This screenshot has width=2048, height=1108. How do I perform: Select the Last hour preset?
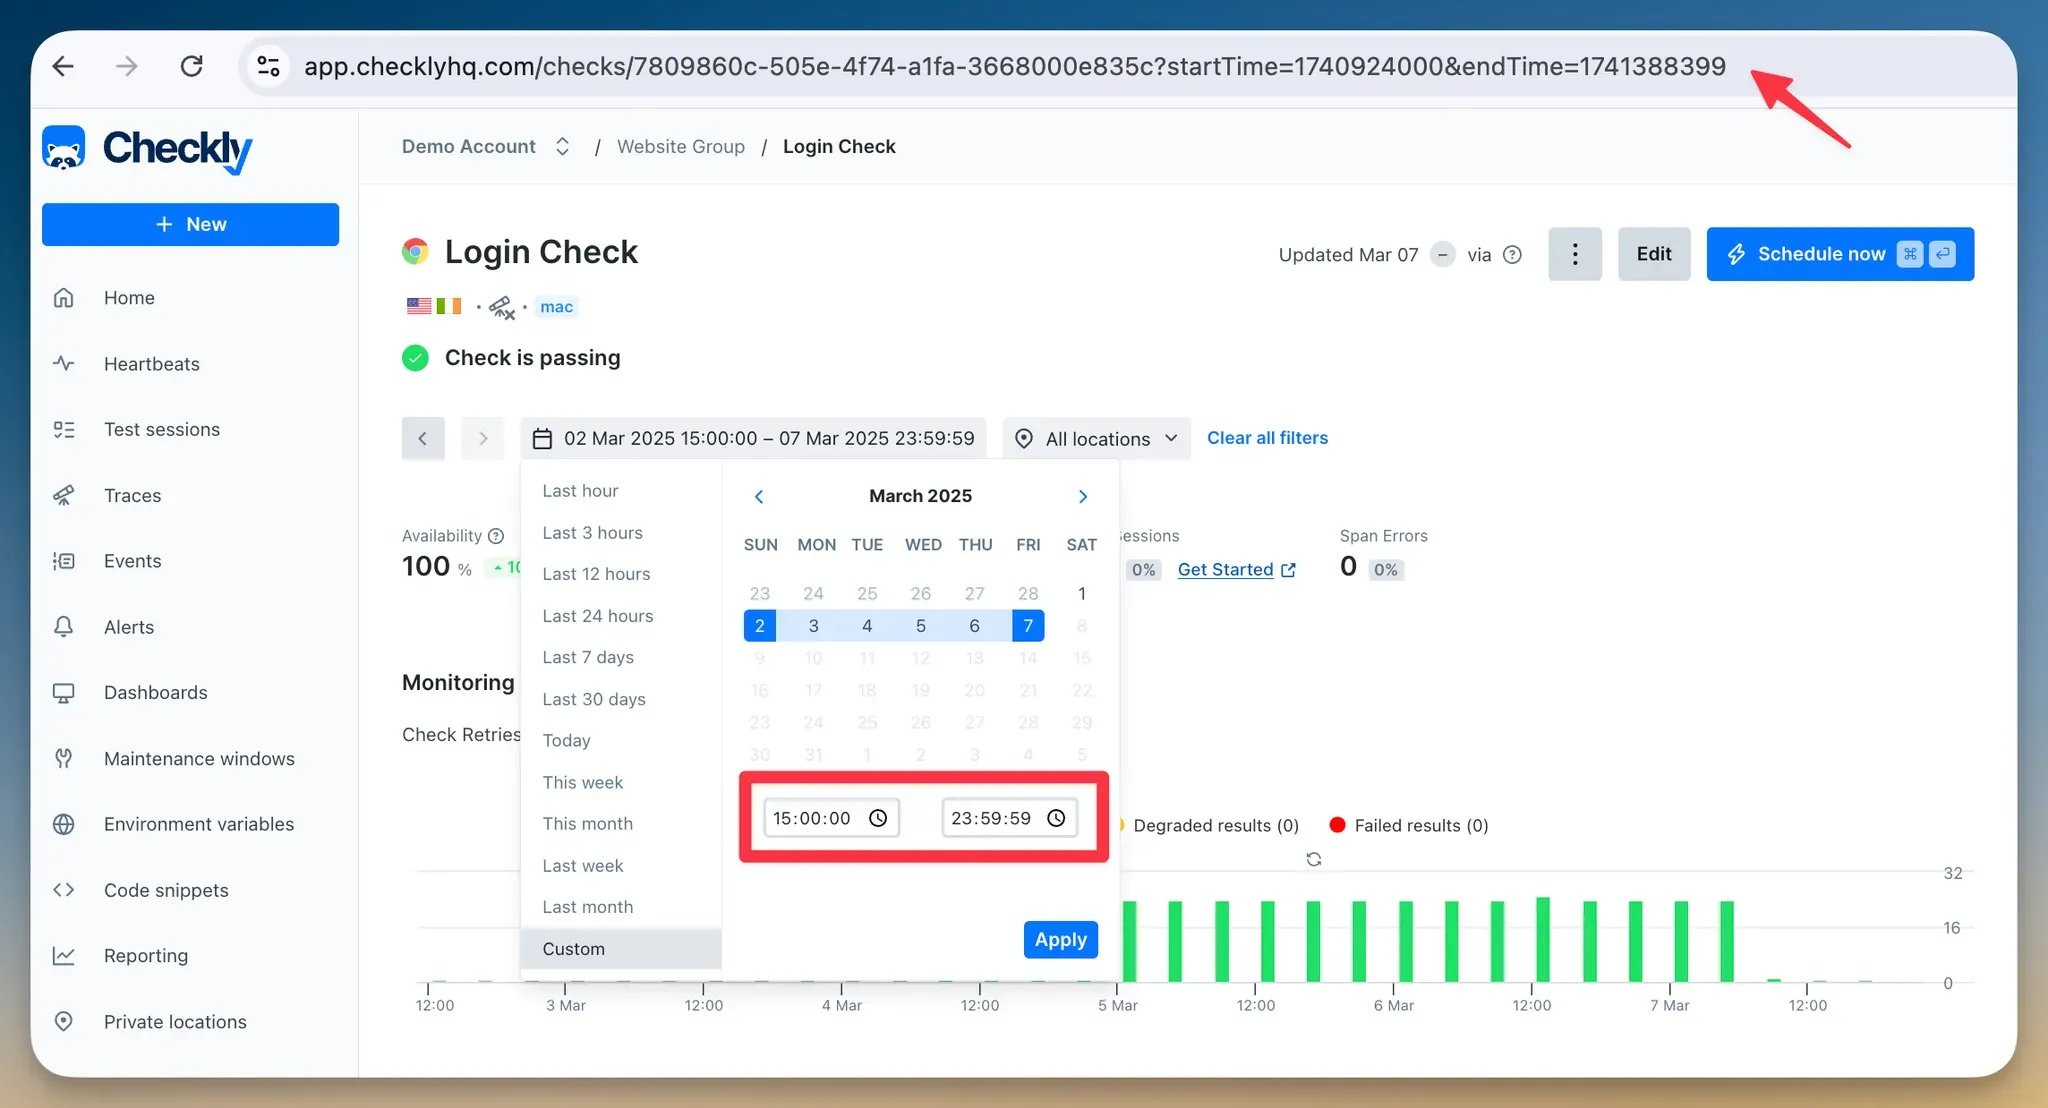(621, 491)
